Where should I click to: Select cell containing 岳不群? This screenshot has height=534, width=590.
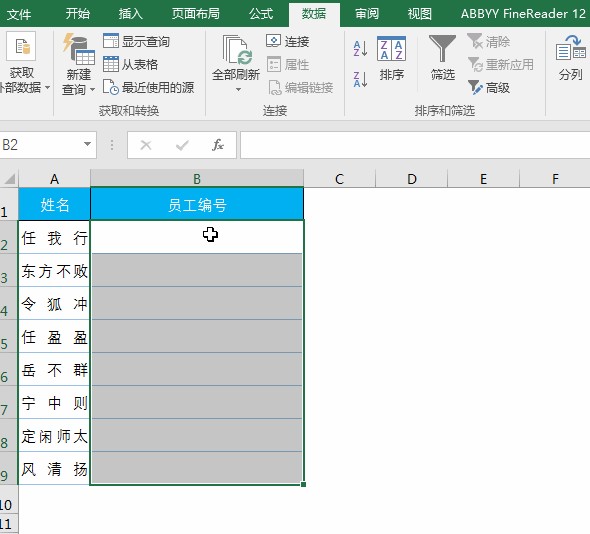coord(54,370)
